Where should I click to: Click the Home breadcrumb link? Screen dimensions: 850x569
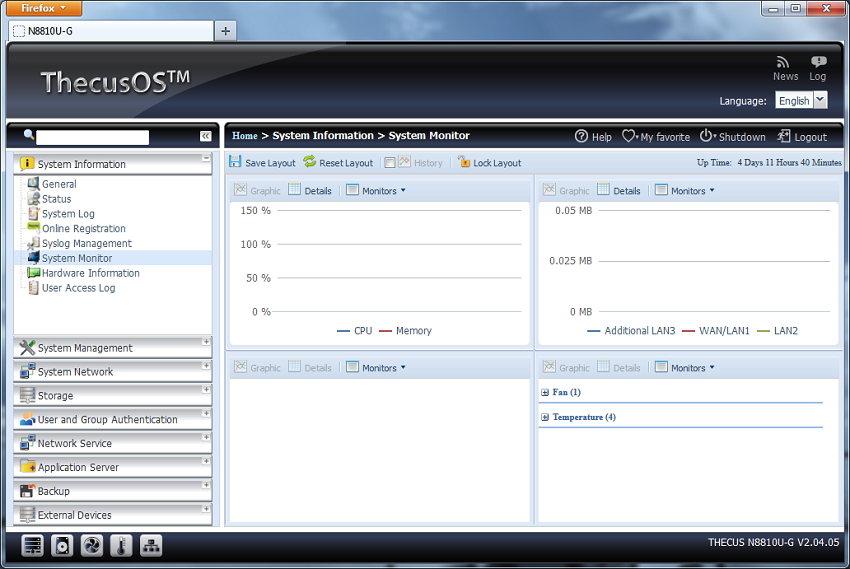click(244, 135)
